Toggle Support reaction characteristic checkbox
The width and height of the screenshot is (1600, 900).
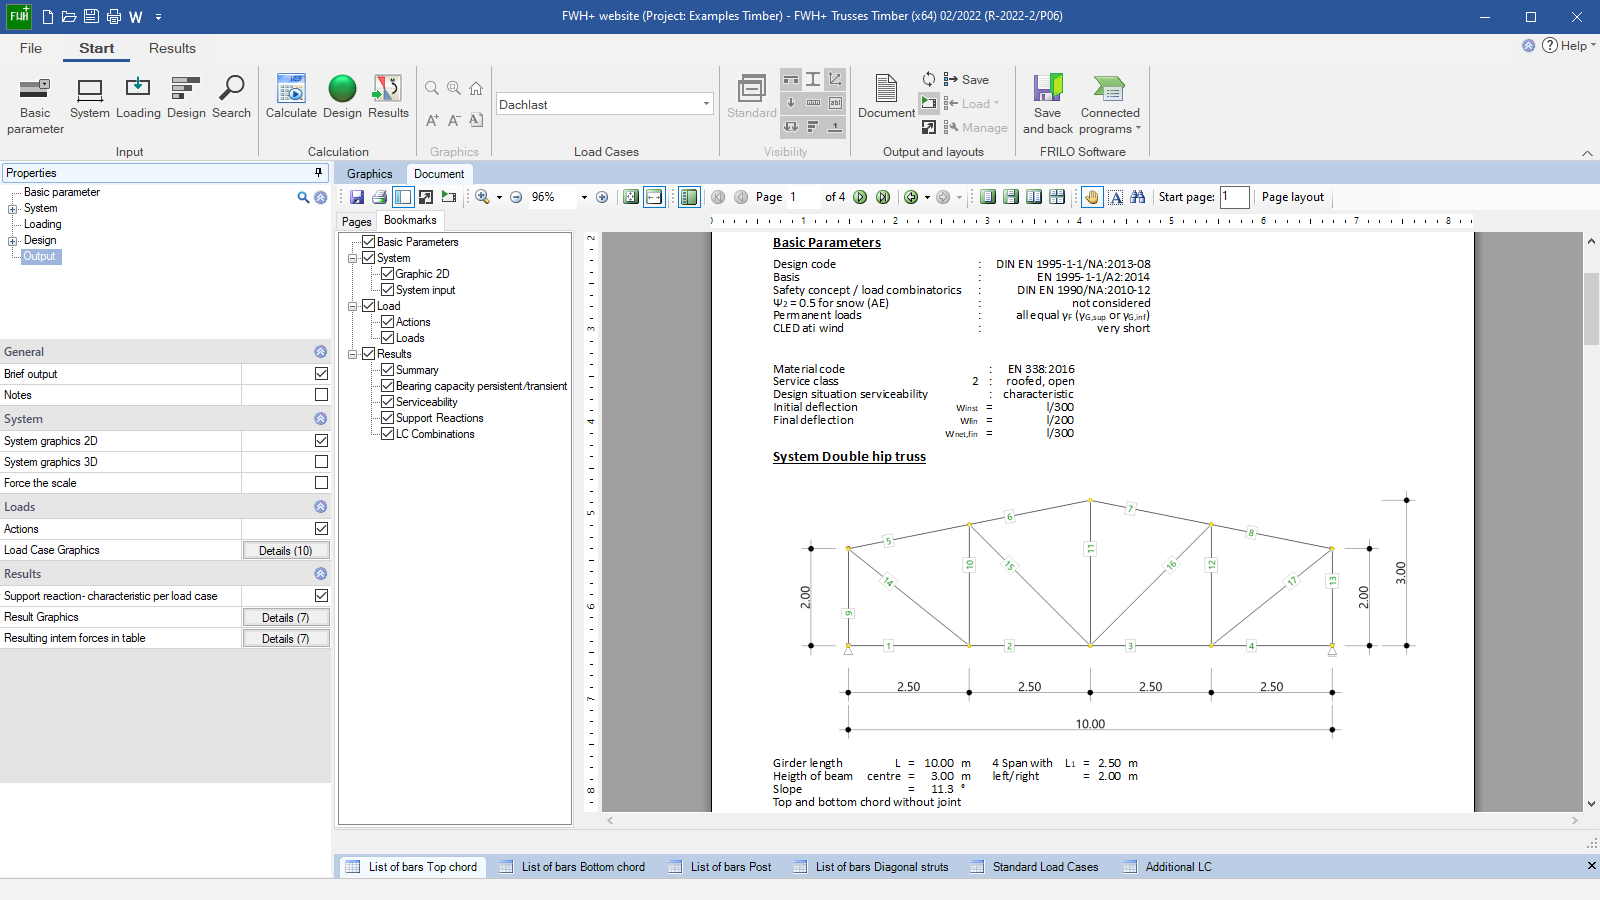click(321, 595)
